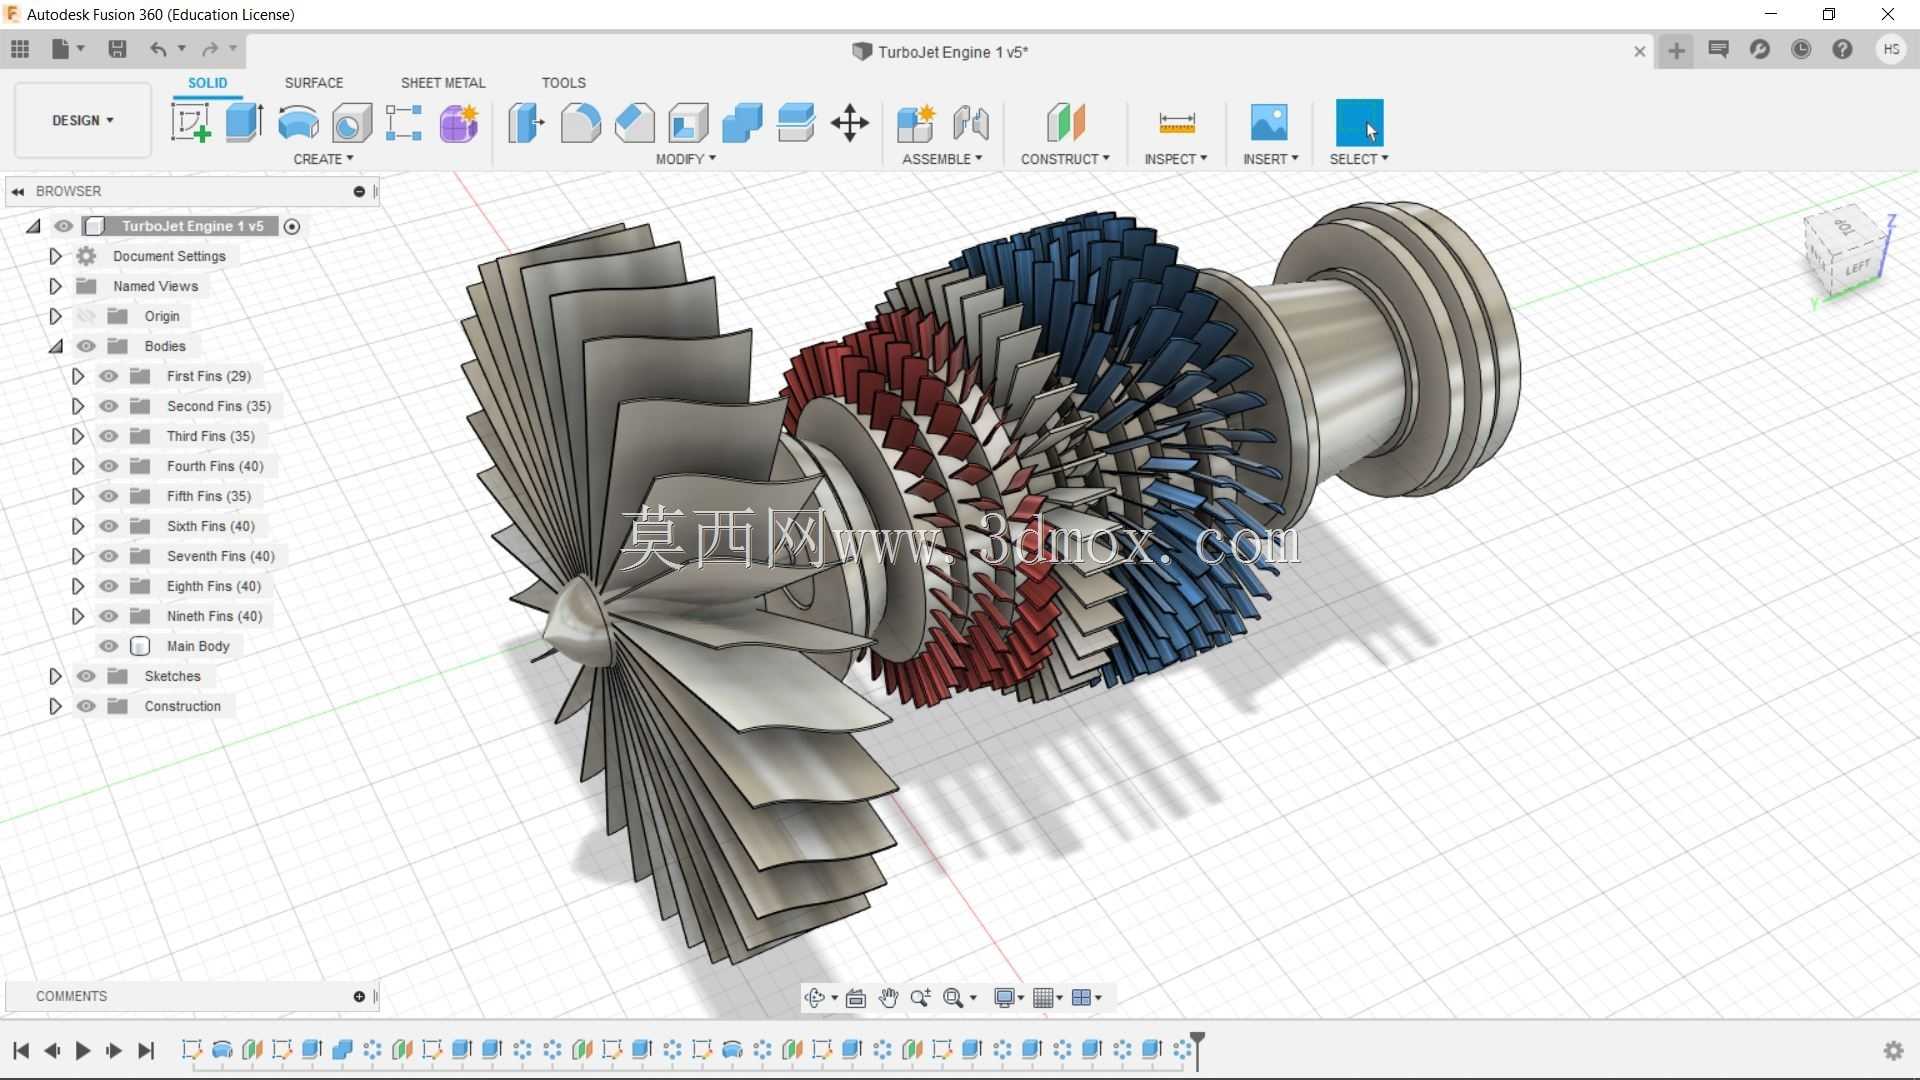The image size is (1920, 1080).
Task: Toggle visibility of Third Fins (35)
Action: click(109, 436)
